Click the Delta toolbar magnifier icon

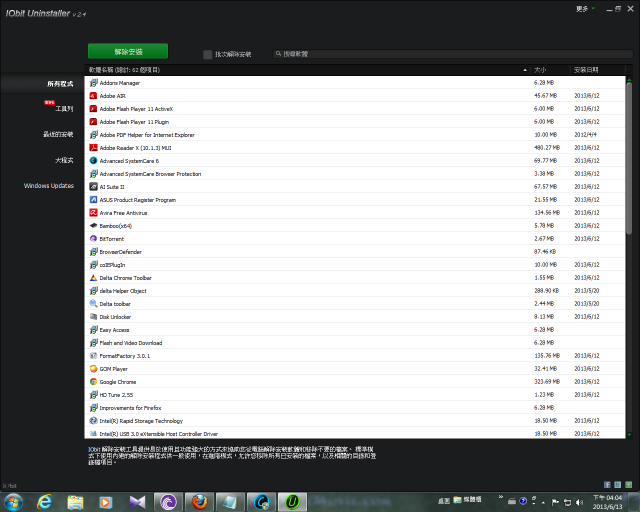click(93, 304)
